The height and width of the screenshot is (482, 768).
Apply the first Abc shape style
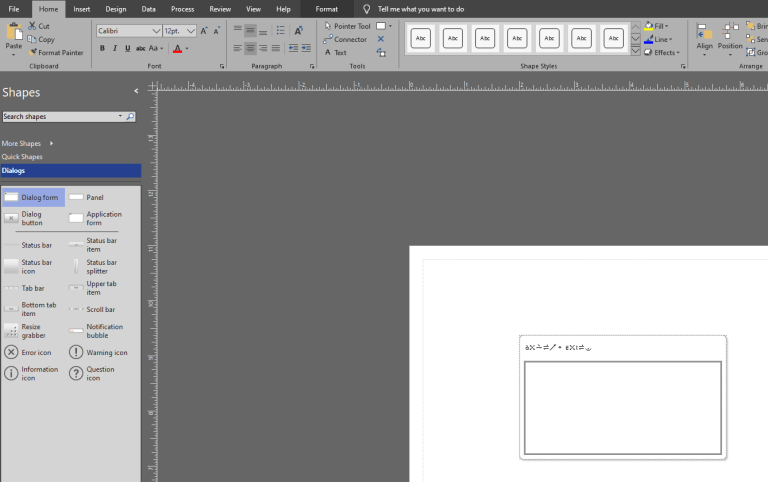(421, 38)
